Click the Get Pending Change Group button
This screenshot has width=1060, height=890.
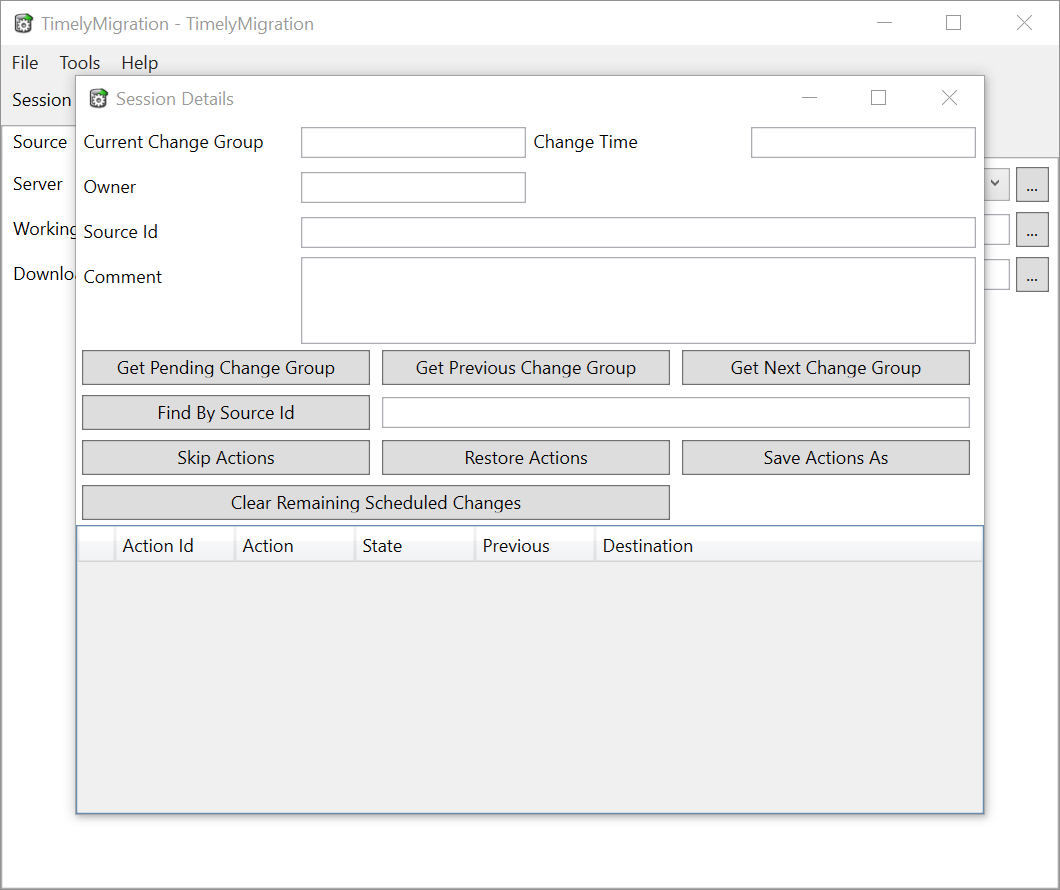pyautogui.click(x=226, y=368)
